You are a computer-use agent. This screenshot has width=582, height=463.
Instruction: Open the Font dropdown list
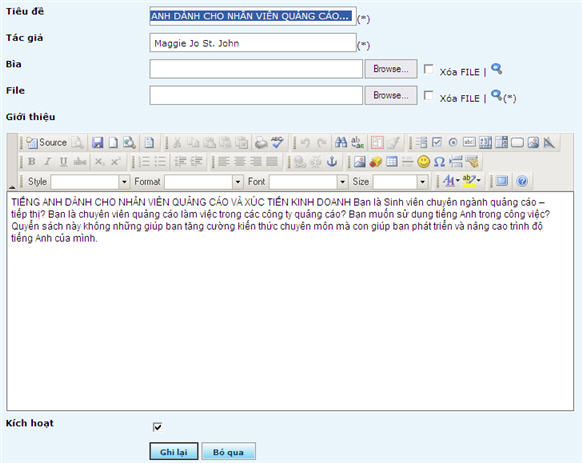click(342, 182)
